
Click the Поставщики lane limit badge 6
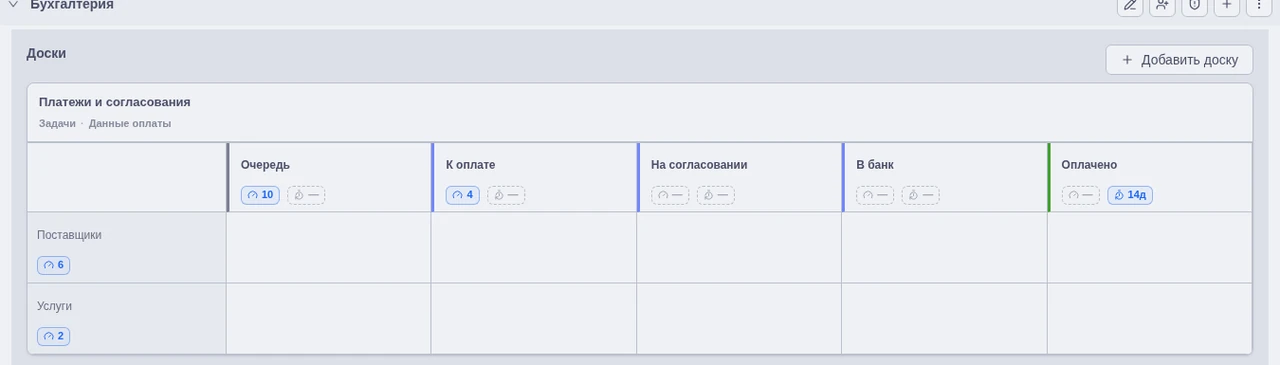pos(54,265)
